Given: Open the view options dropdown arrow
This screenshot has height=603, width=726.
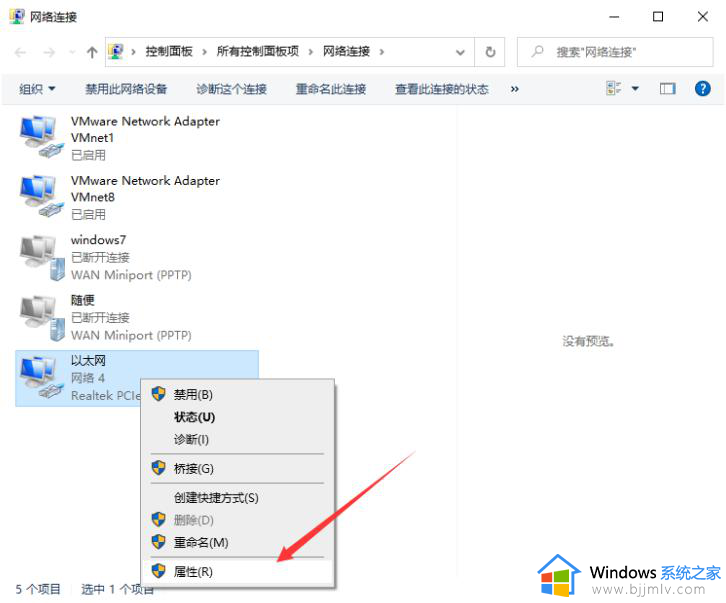Looking at the screenshot, I should 635,88.
